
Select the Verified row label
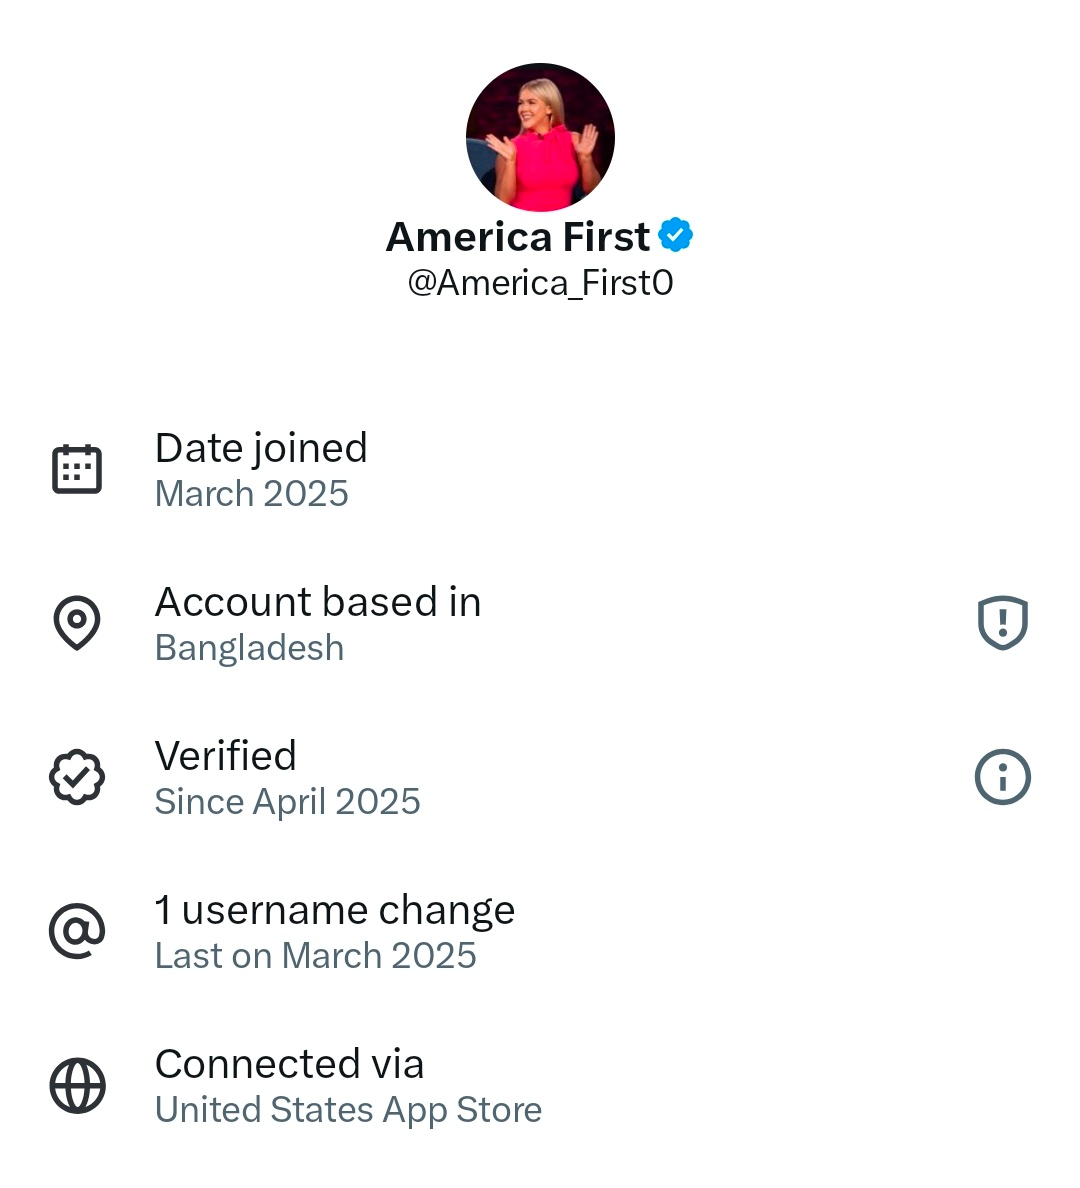point(226,756)
